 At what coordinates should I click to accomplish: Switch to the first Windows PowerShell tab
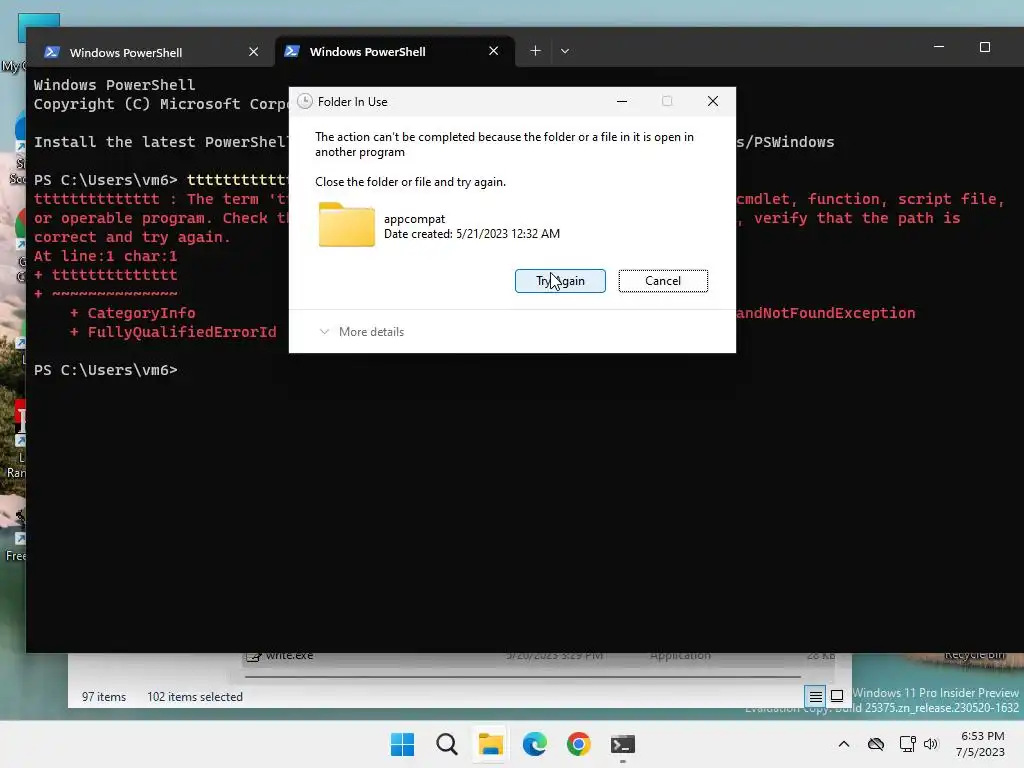click(152, 52)
